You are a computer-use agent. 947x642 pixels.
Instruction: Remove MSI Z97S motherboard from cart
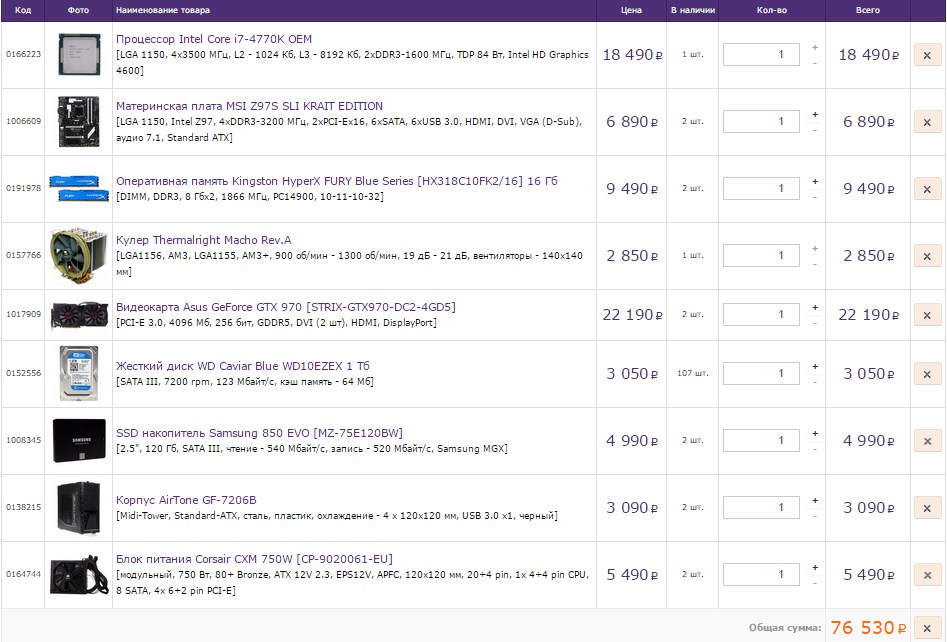point(927,122)
